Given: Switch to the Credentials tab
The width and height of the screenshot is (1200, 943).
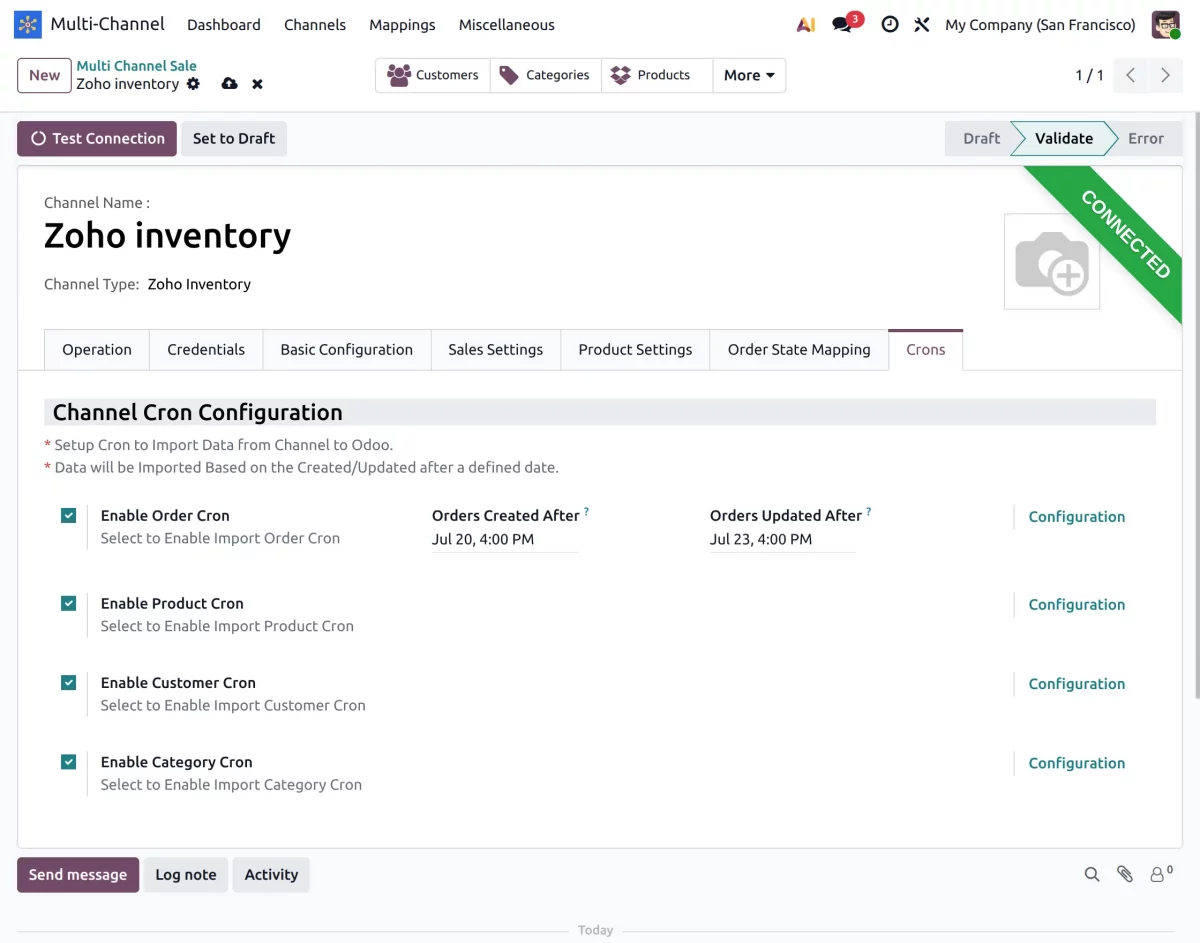Looking at the screenshot, I should click(206, 350).
